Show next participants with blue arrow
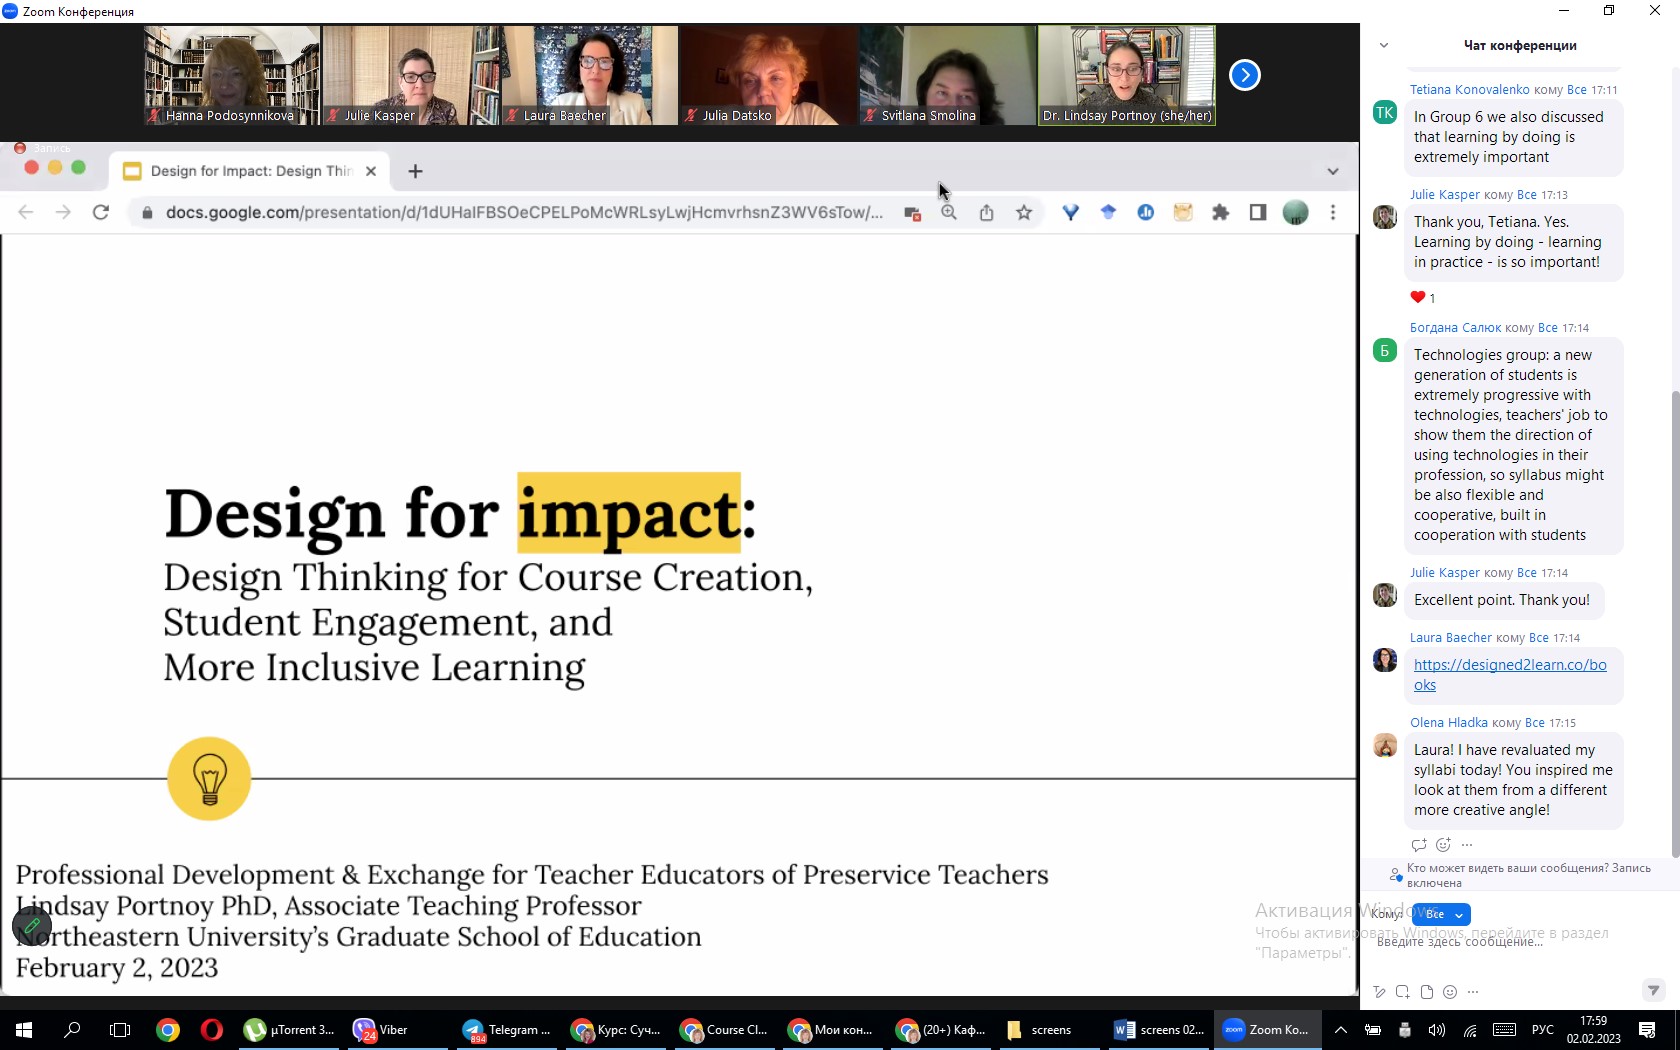The width and height of the screenshot is (1680, 1050). [1244, 75]
